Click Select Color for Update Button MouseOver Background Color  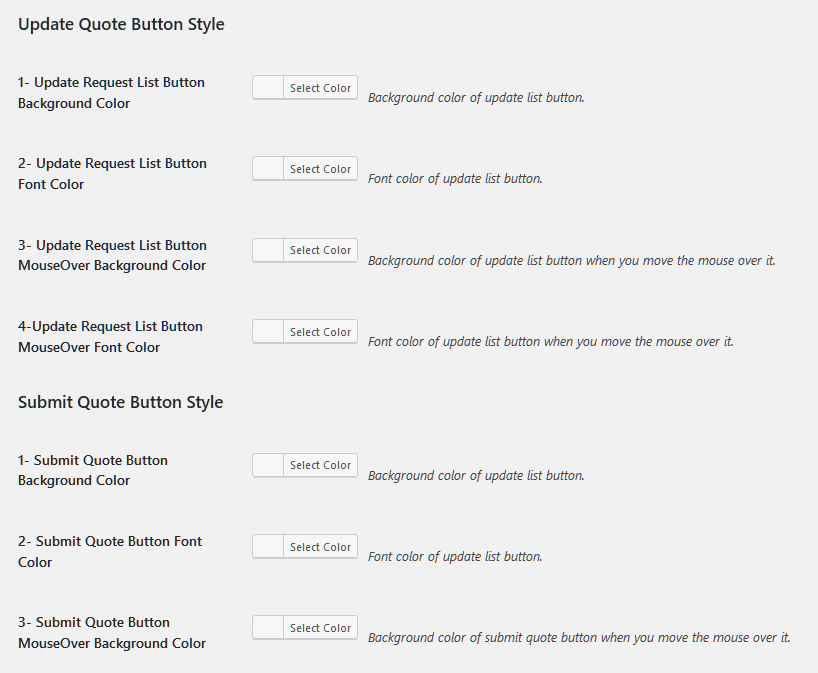[x=320, y=250]
